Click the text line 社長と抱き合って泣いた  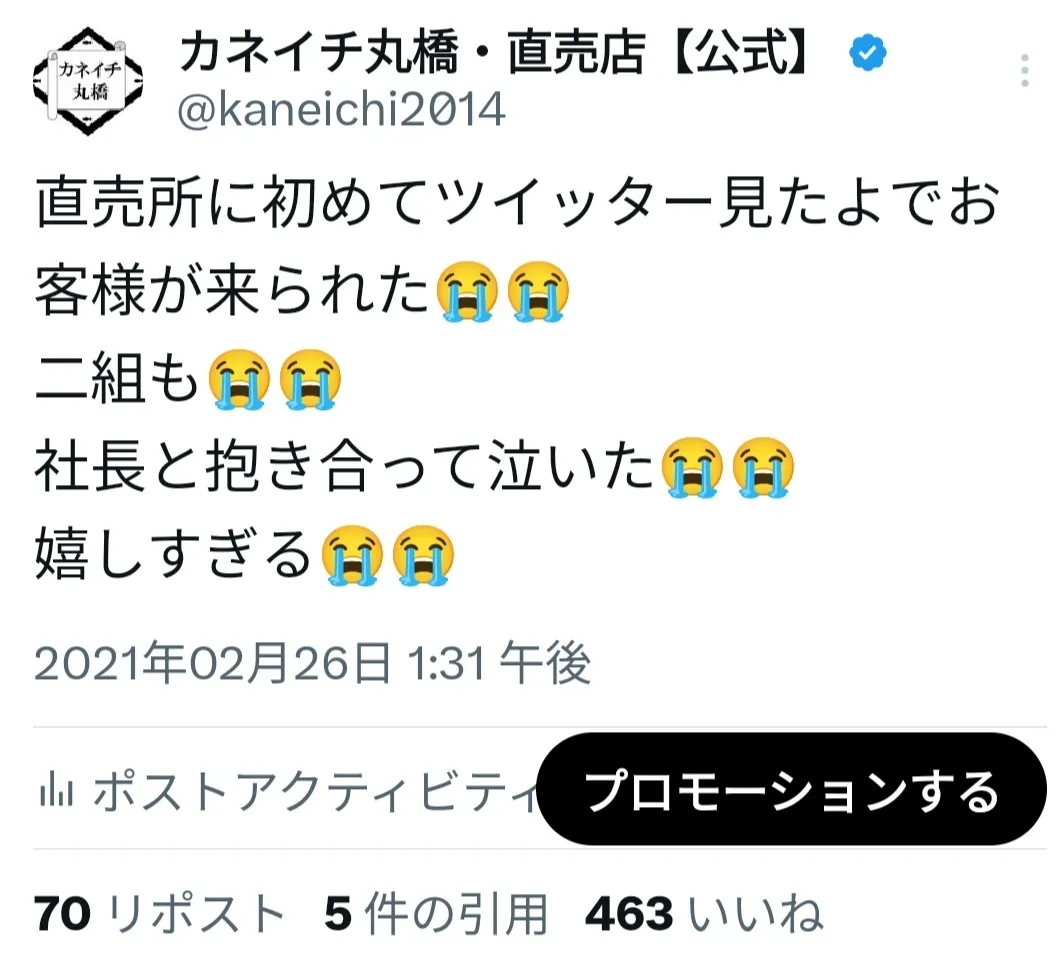coord(345,467)
